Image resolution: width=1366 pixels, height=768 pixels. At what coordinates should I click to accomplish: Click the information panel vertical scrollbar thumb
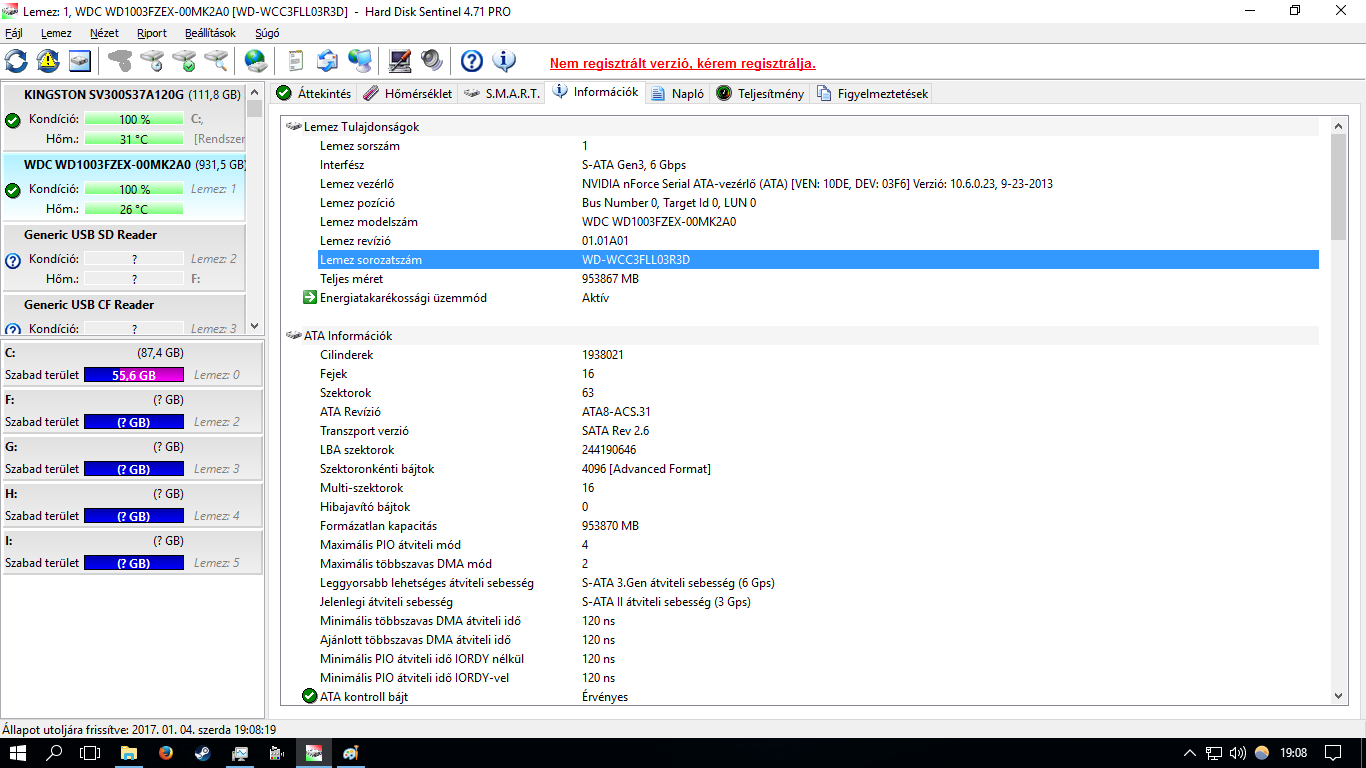[x=1339, y=187]
